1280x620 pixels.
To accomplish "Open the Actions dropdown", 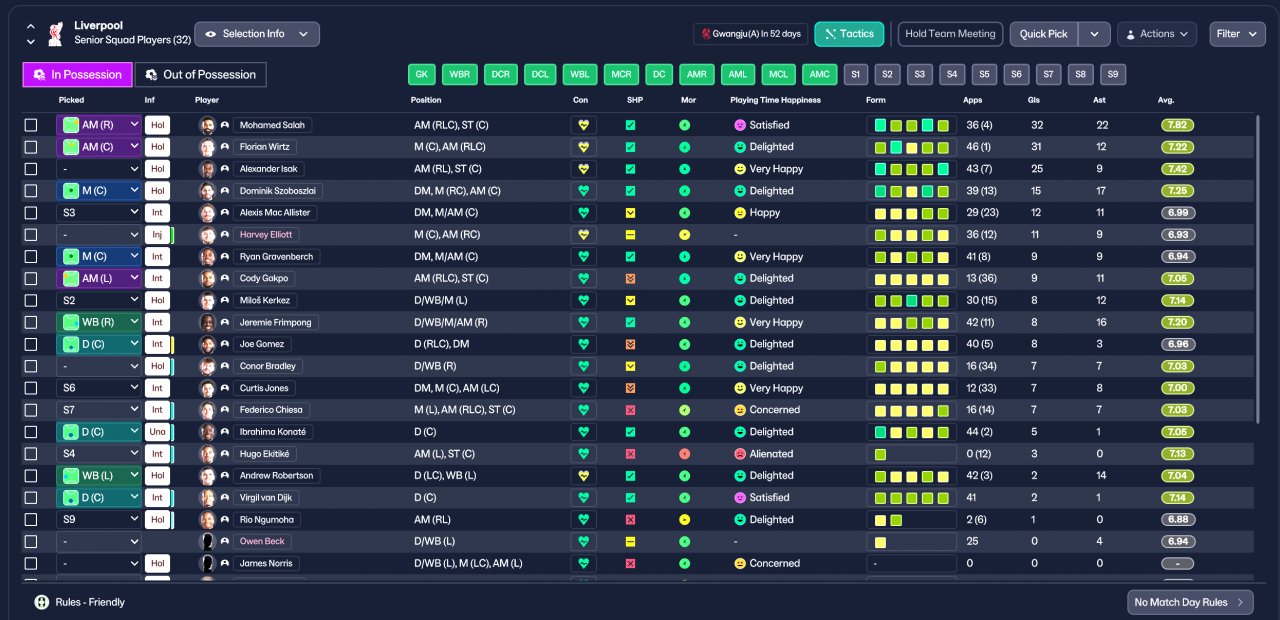I will click(1157, 34).
